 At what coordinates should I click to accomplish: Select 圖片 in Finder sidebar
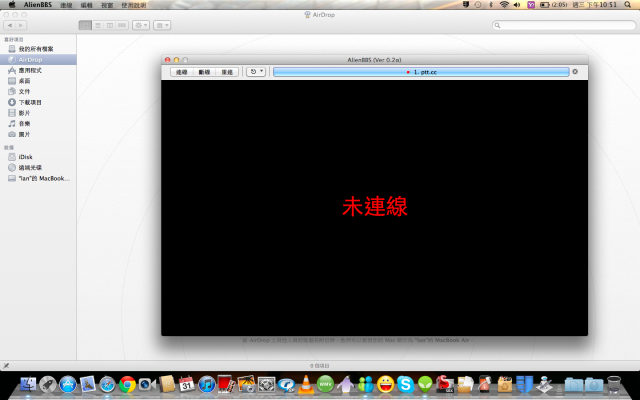coord(38,134)
